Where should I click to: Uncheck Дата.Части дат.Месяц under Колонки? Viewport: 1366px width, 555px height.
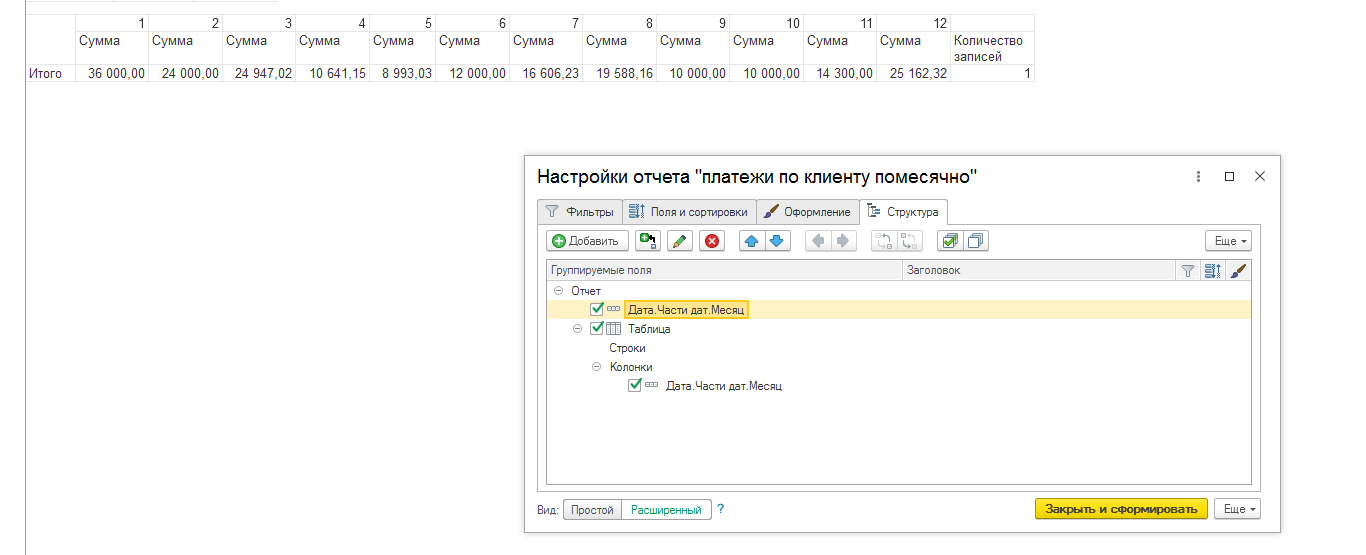[x=634, y=385]
